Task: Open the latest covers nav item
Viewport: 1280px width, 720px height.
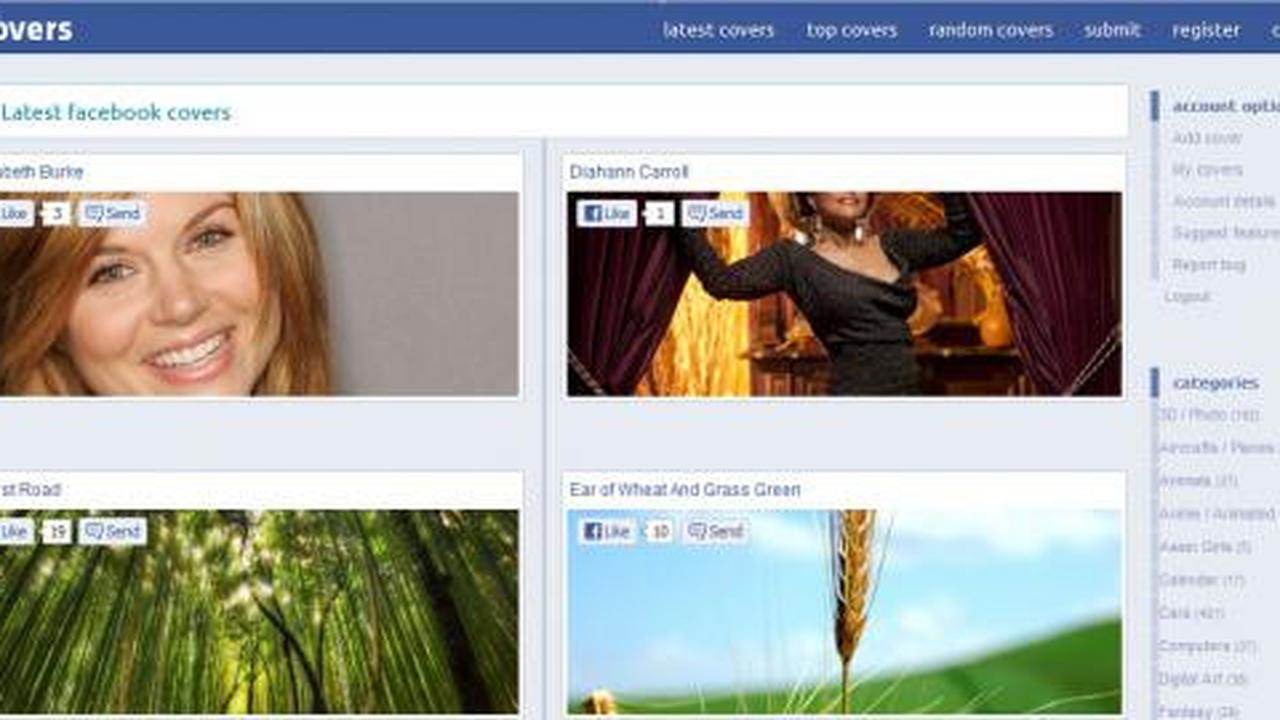Action: tap(718, 30)
